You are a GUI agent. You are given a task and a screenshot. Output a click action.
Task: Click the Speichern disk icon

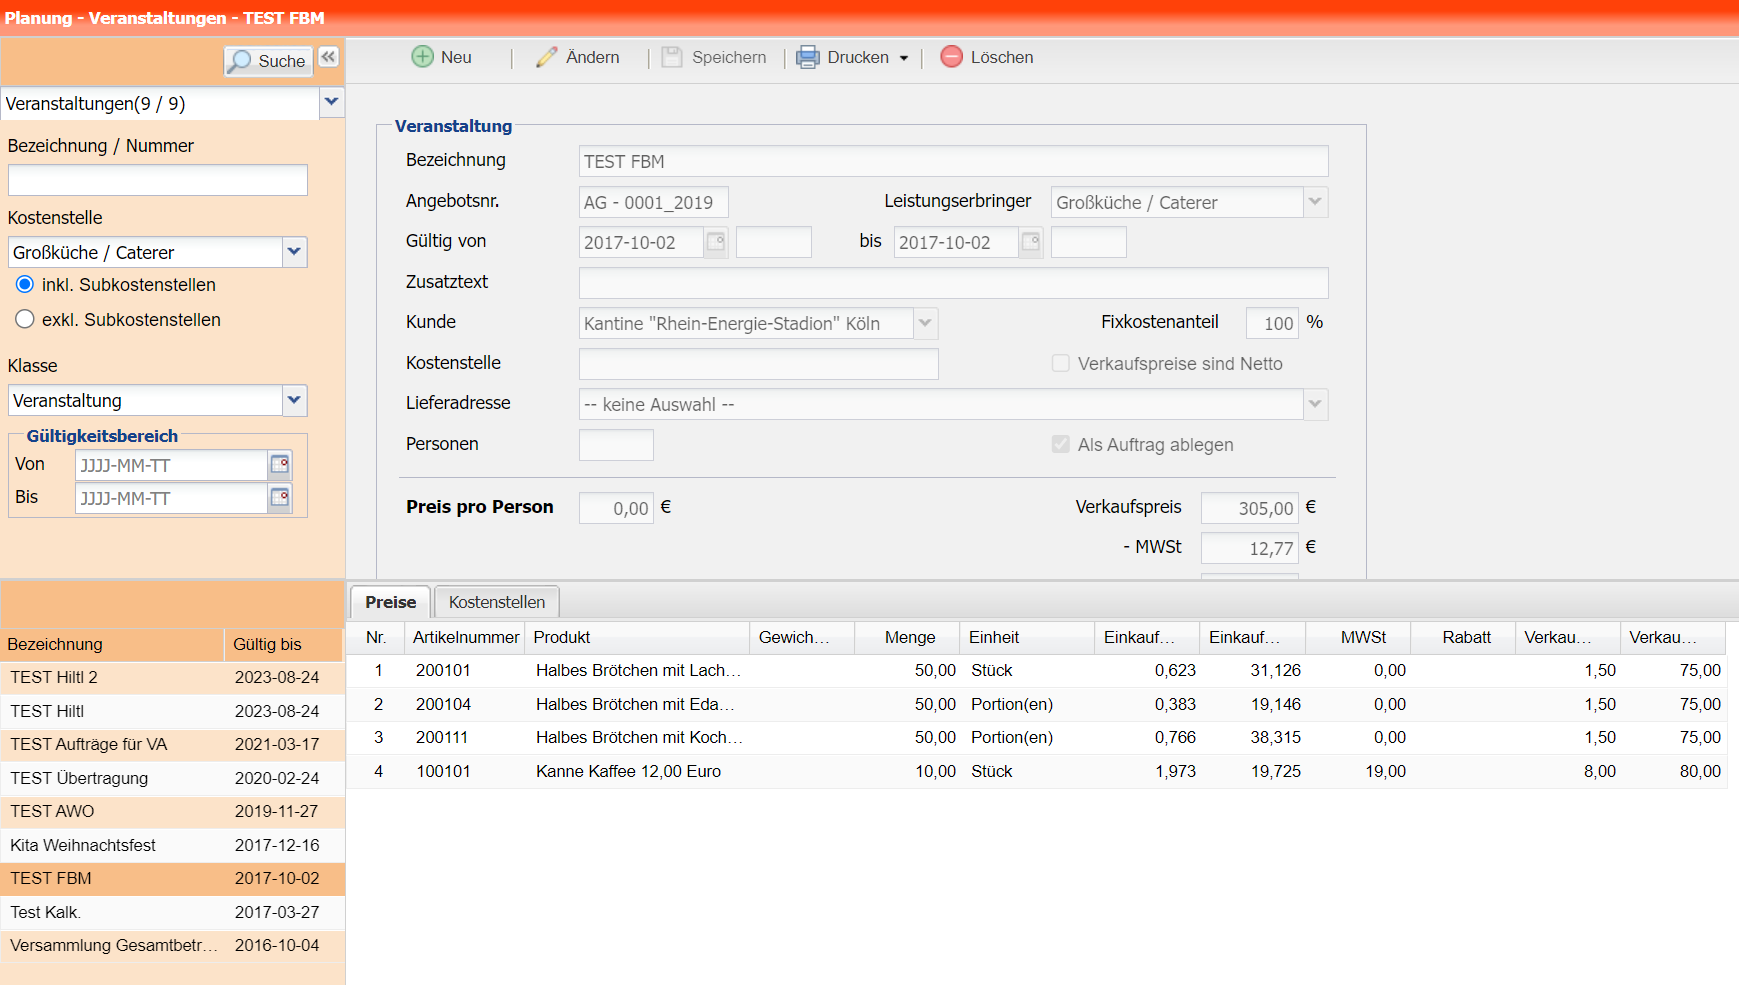[672, 57]
